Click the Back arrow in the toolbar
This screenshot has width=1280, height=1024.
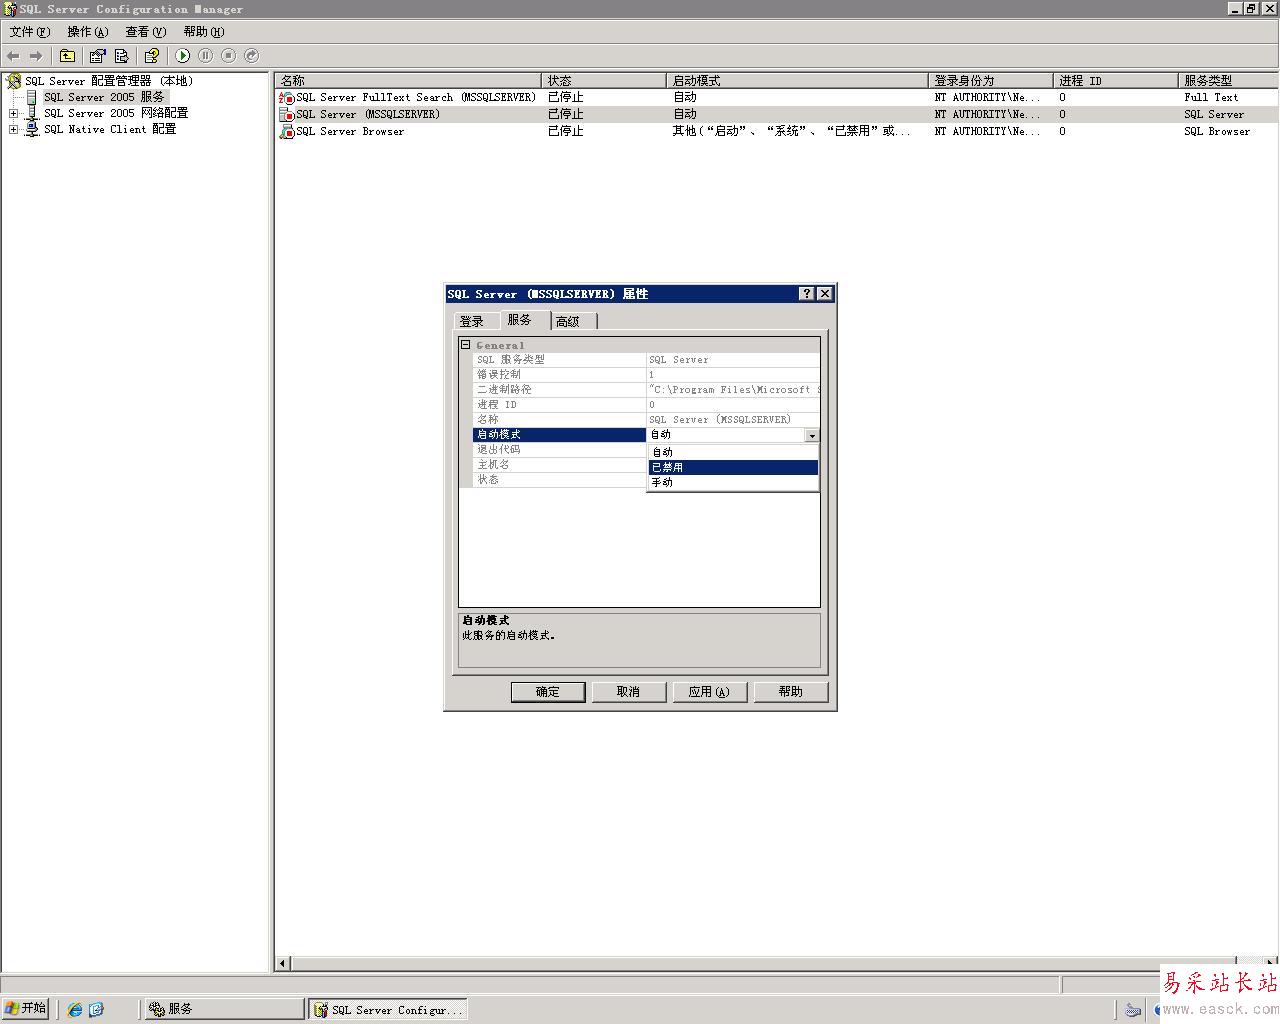click(x=13, y=56)
